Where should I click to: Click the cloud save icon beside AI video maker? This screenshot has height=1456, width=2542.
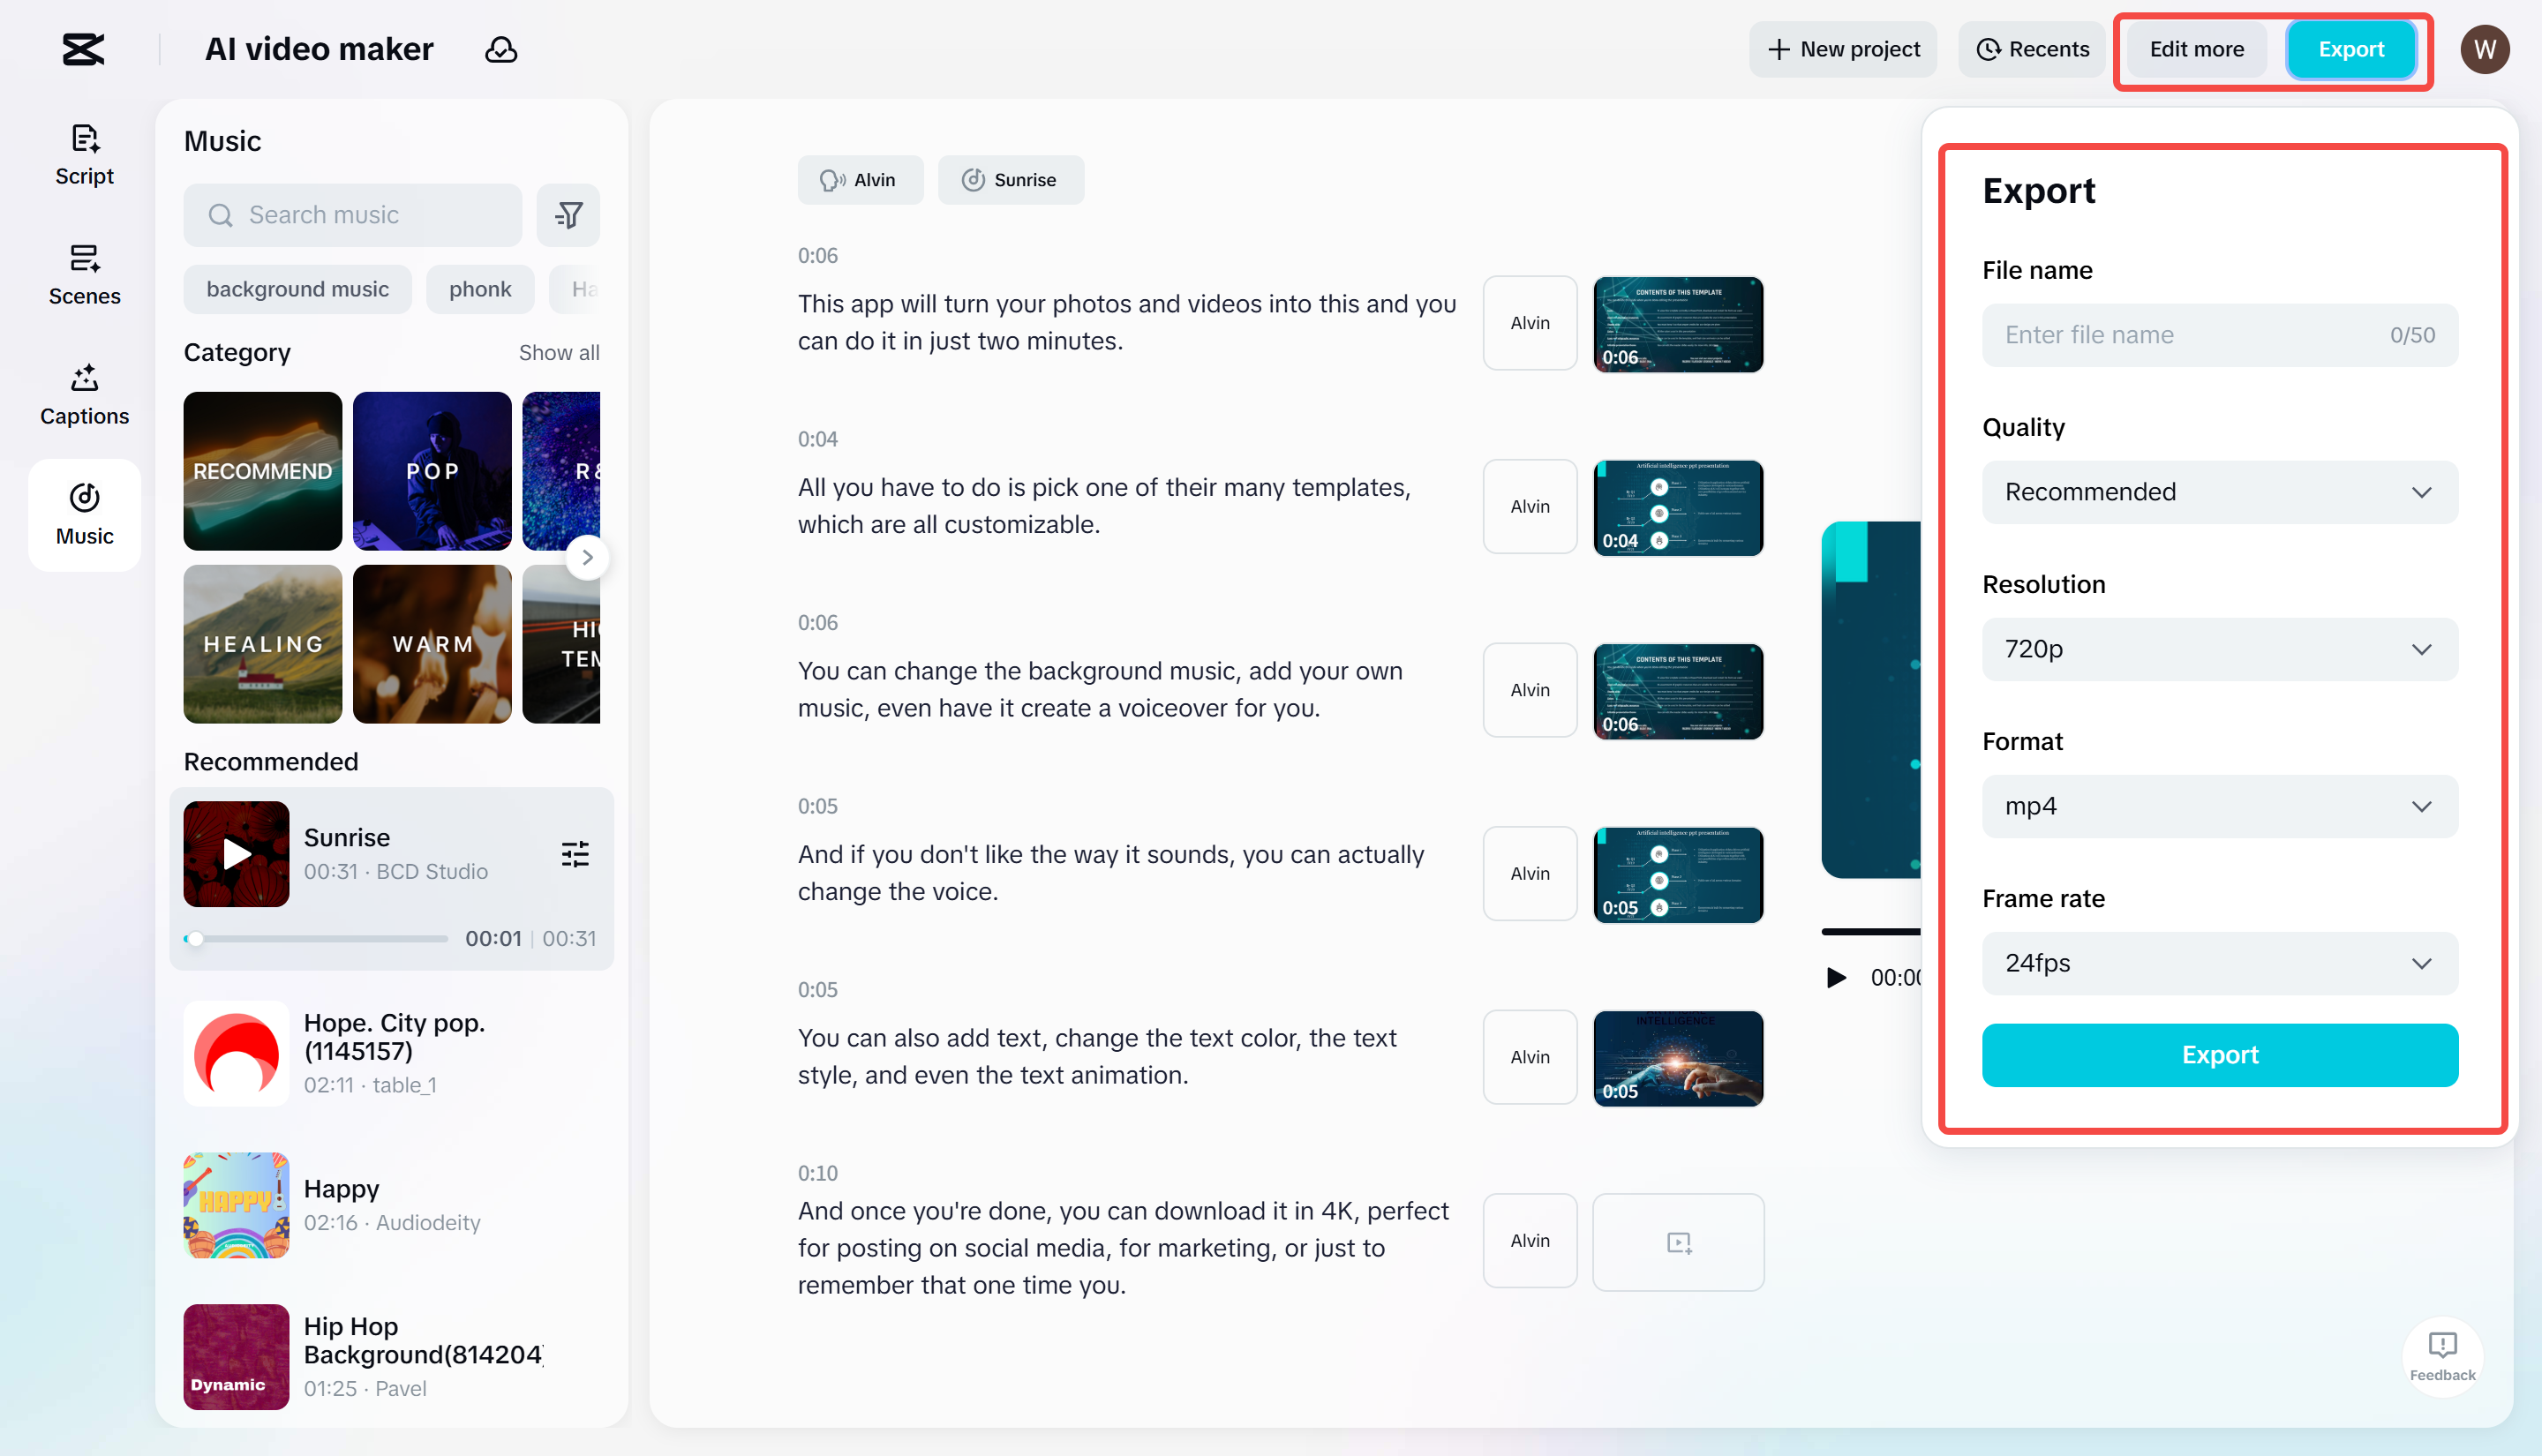point(500,48)
